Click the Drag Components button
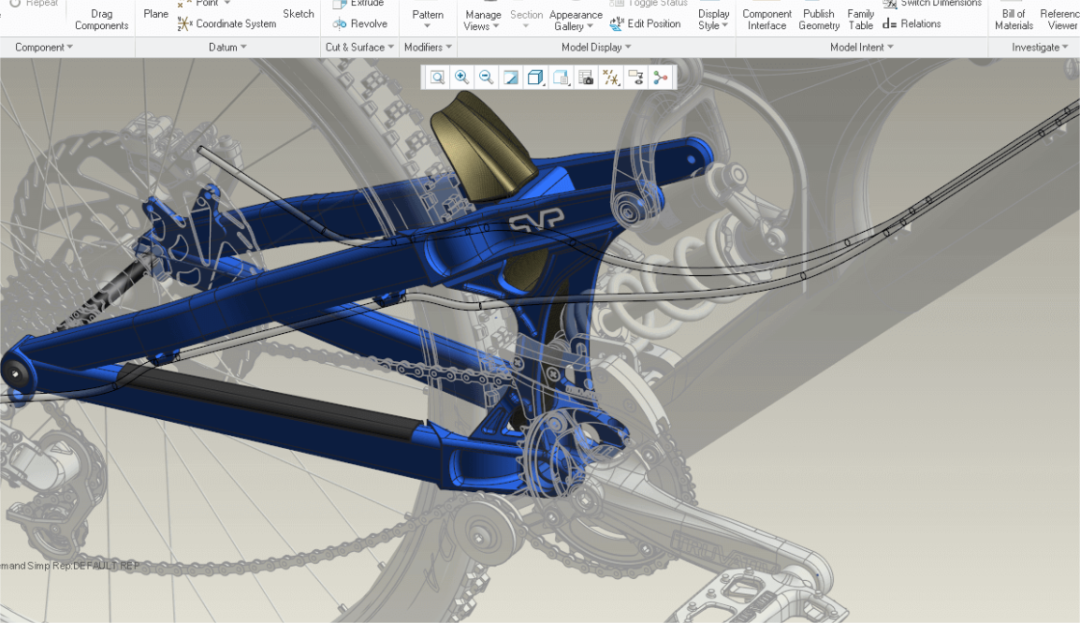Viewport: 1080px width, 623px height. pyautogui.click(x=101, y=19)
